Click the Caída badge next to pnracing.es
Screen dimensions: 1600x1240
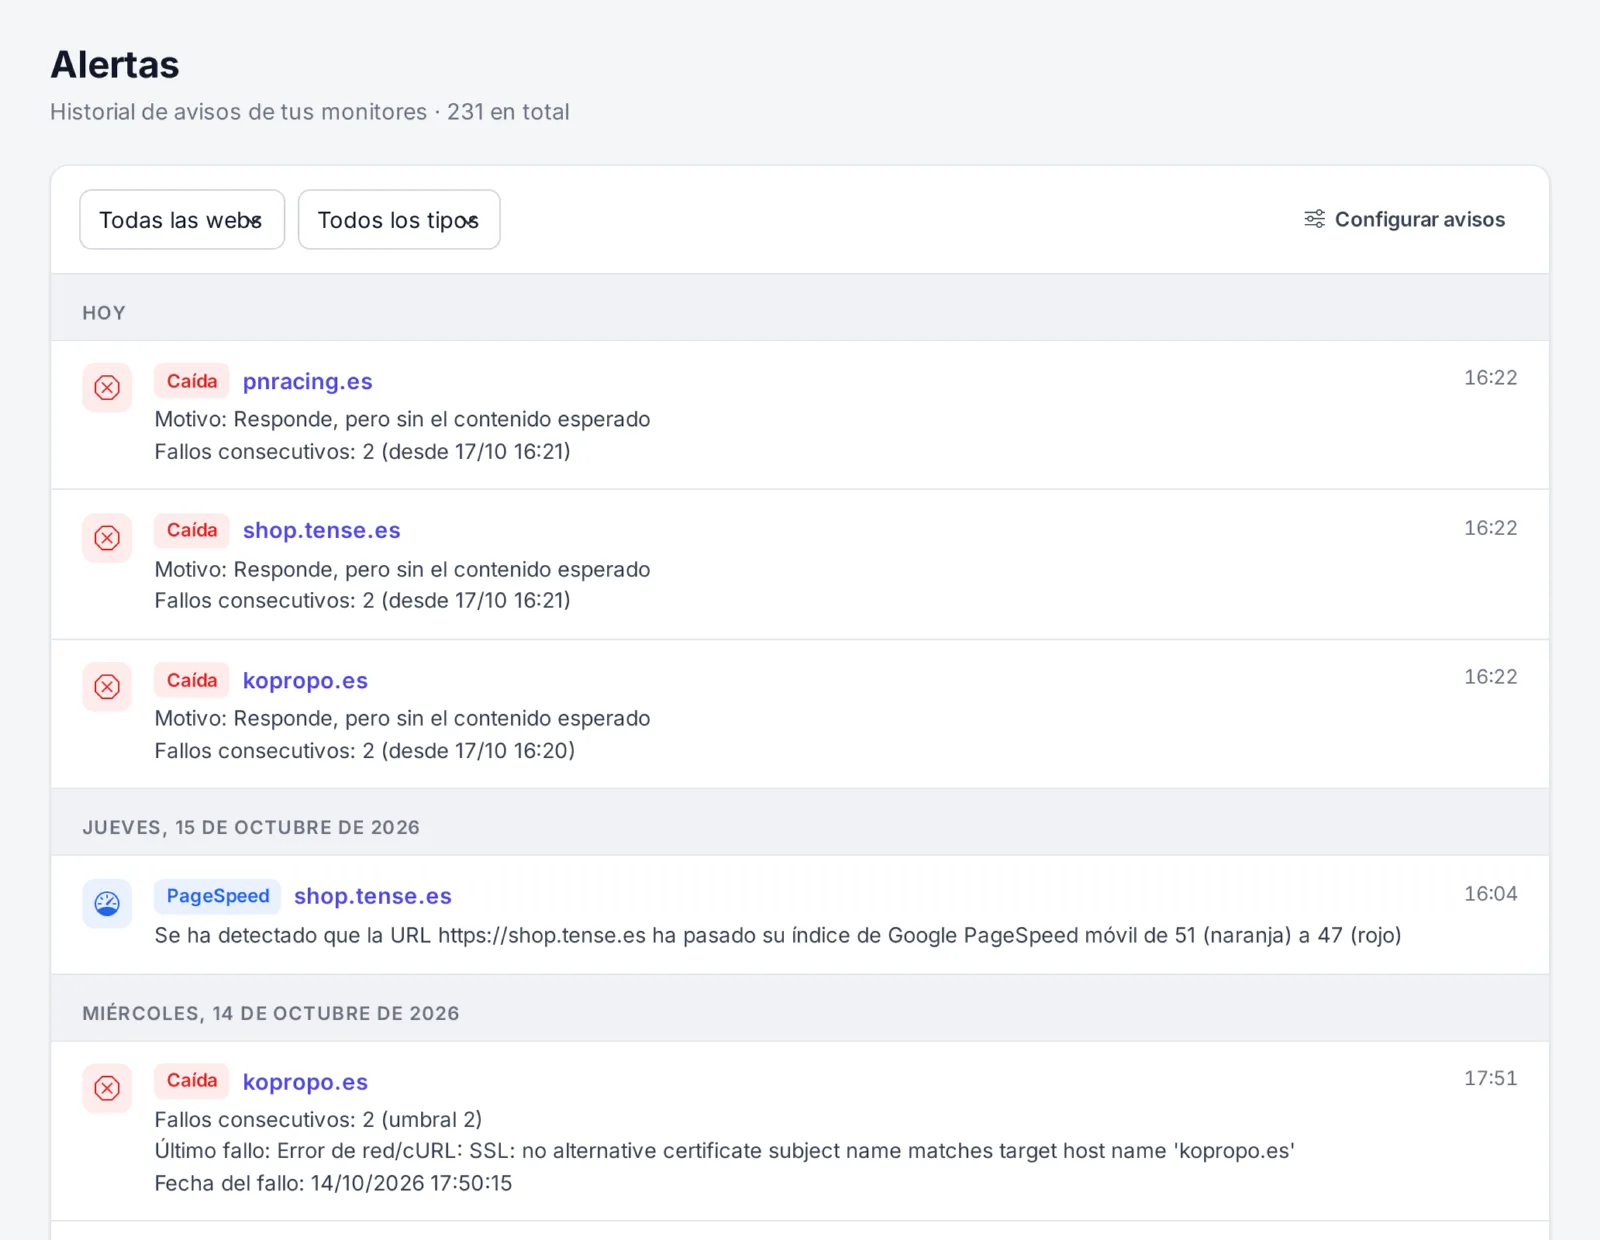point(192,381)
